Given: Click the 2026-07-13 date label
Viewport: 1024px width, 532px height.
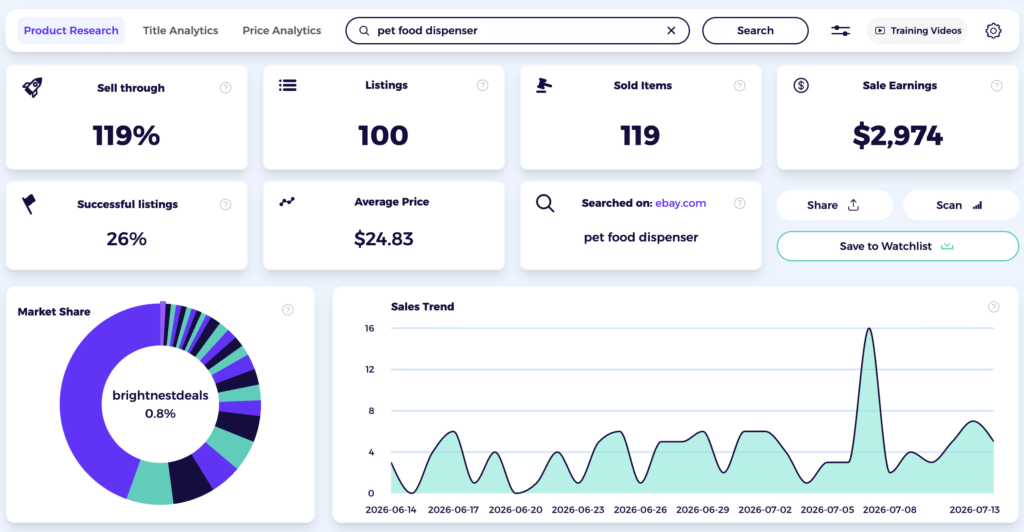Looking at the screenshot, I should [974, 510].
